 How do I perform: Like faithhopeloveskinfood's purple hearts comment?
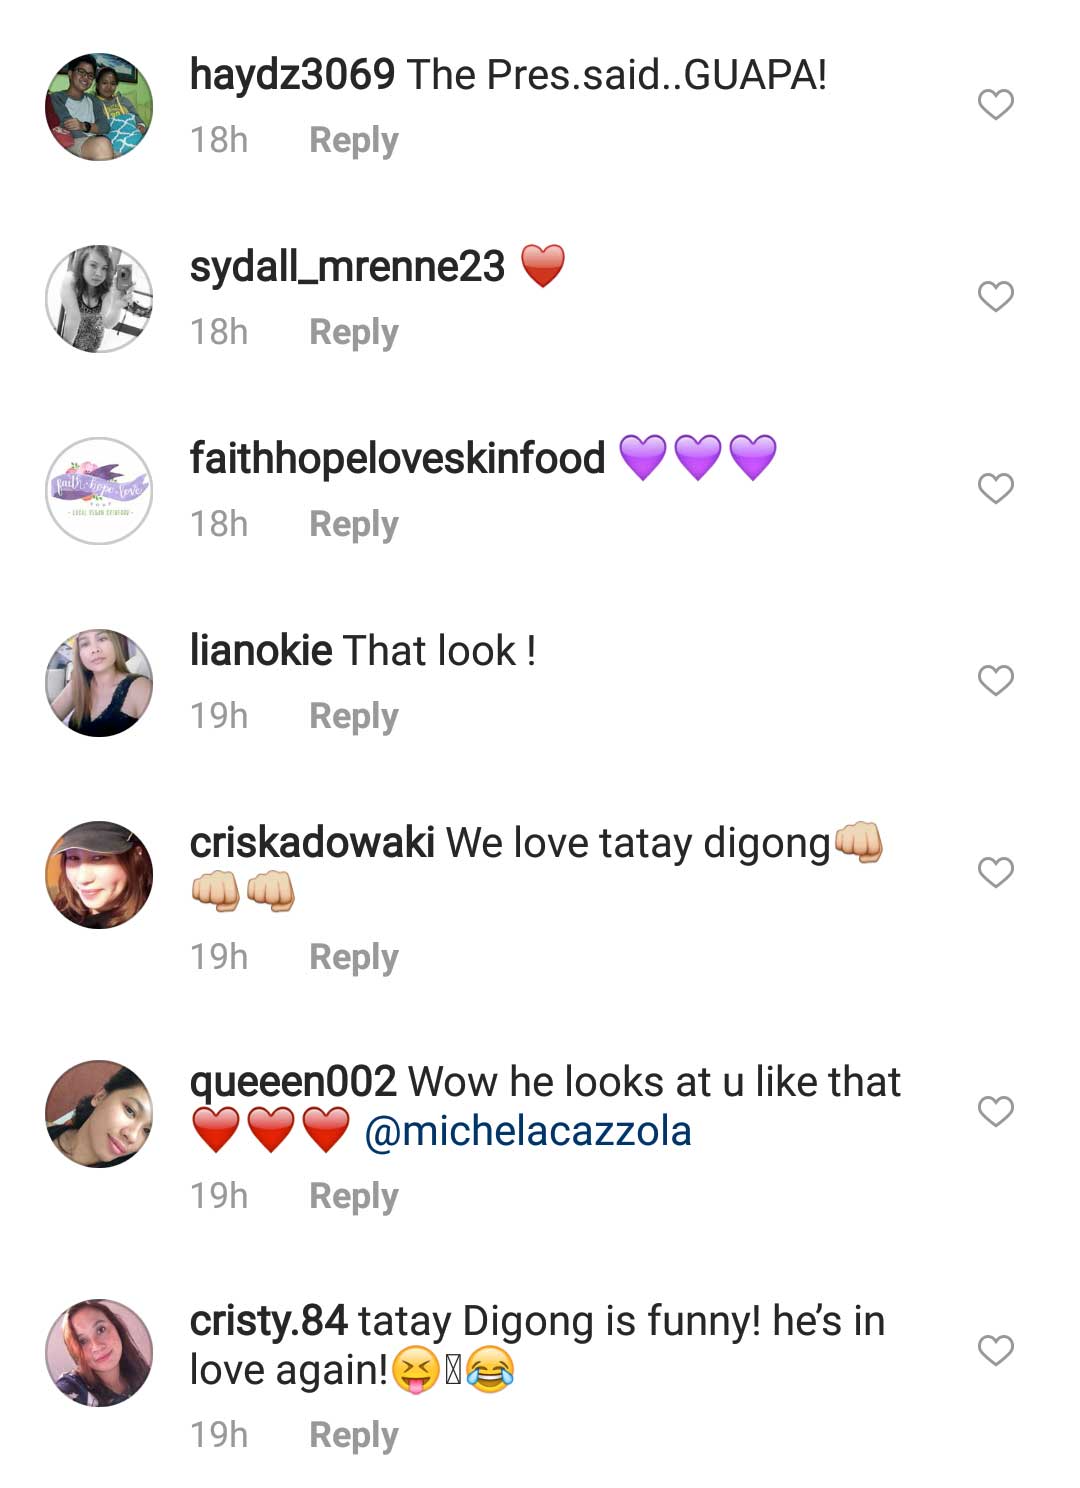coord(995,488)
